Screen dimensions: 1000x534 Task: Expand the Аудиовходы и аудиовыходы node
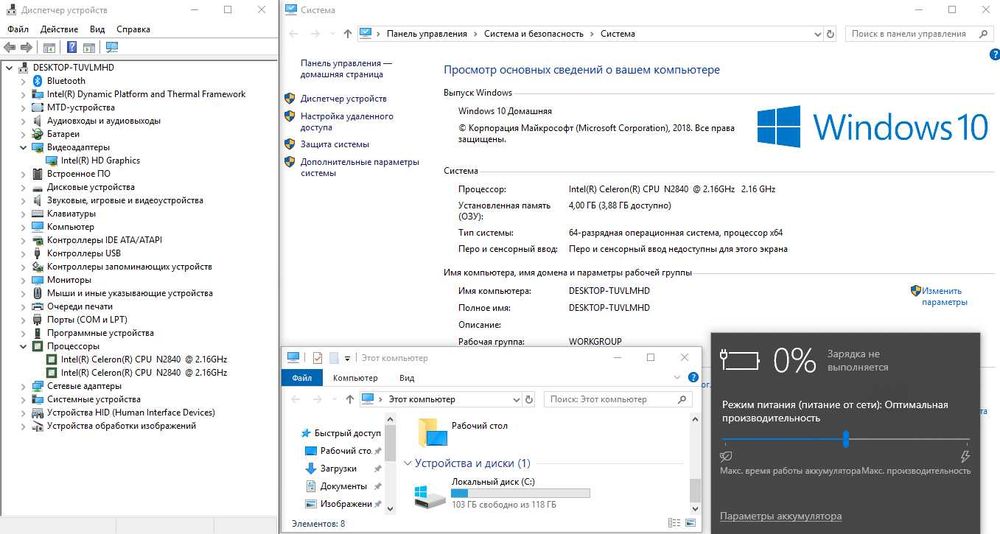click(x=23, y=121)
